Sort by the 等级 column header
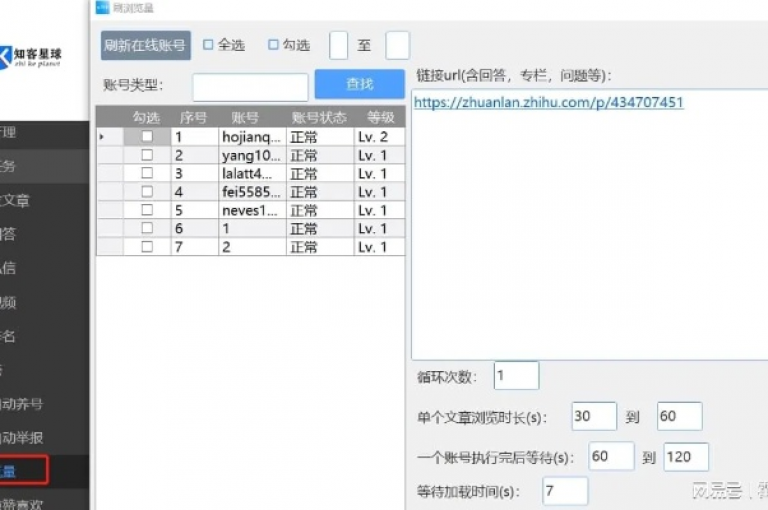The width and height of the screenshot is (768, 510). [381, 117]
